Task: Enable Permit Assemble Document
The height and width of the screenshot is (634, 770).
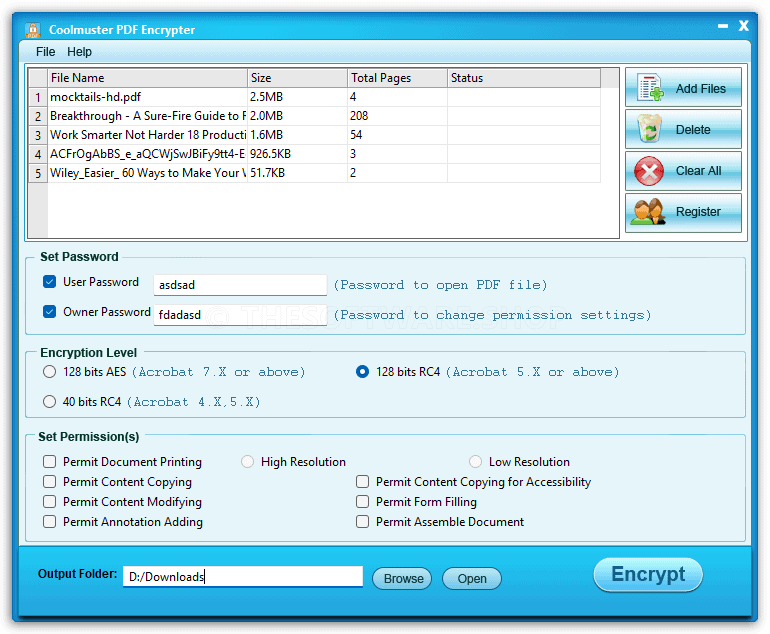Action: 362,522
